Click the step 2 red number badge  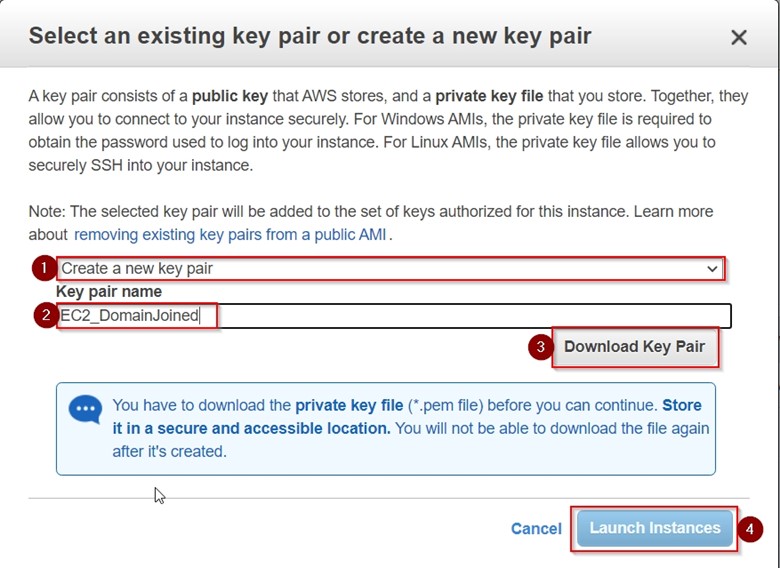point(44,315)
